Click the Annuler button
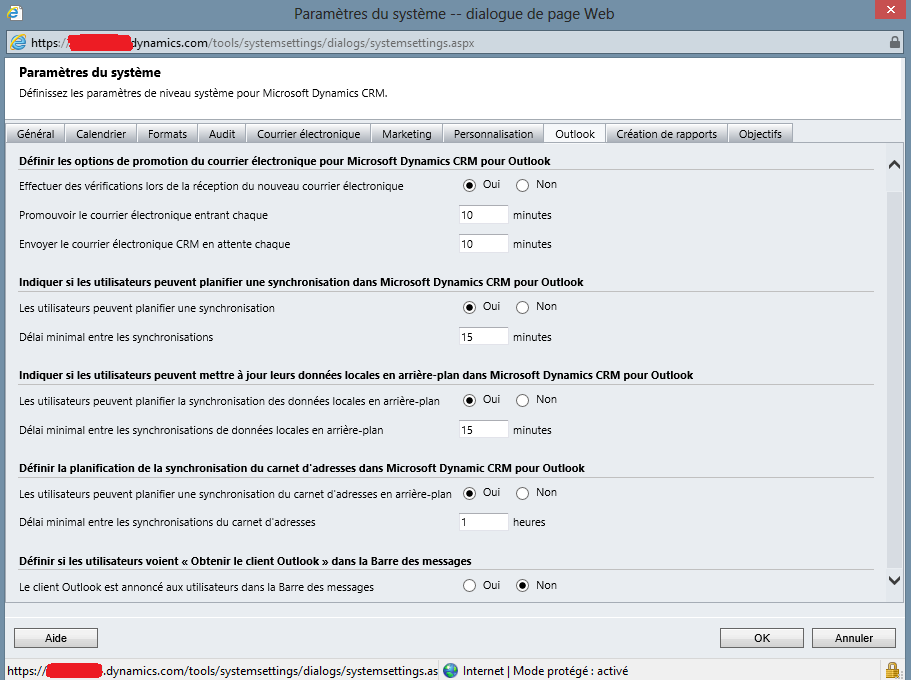 pyautogui.click(x=853, y=638)
